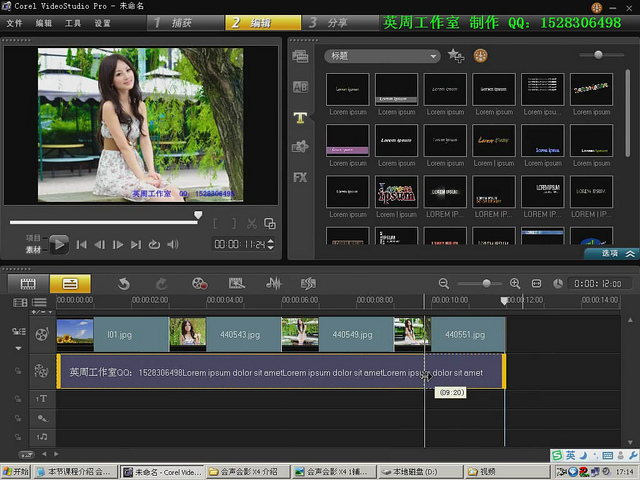Click the Windows 开始 start button
Viewport: 640px width, 480px height.
click(x=16, y=472)
